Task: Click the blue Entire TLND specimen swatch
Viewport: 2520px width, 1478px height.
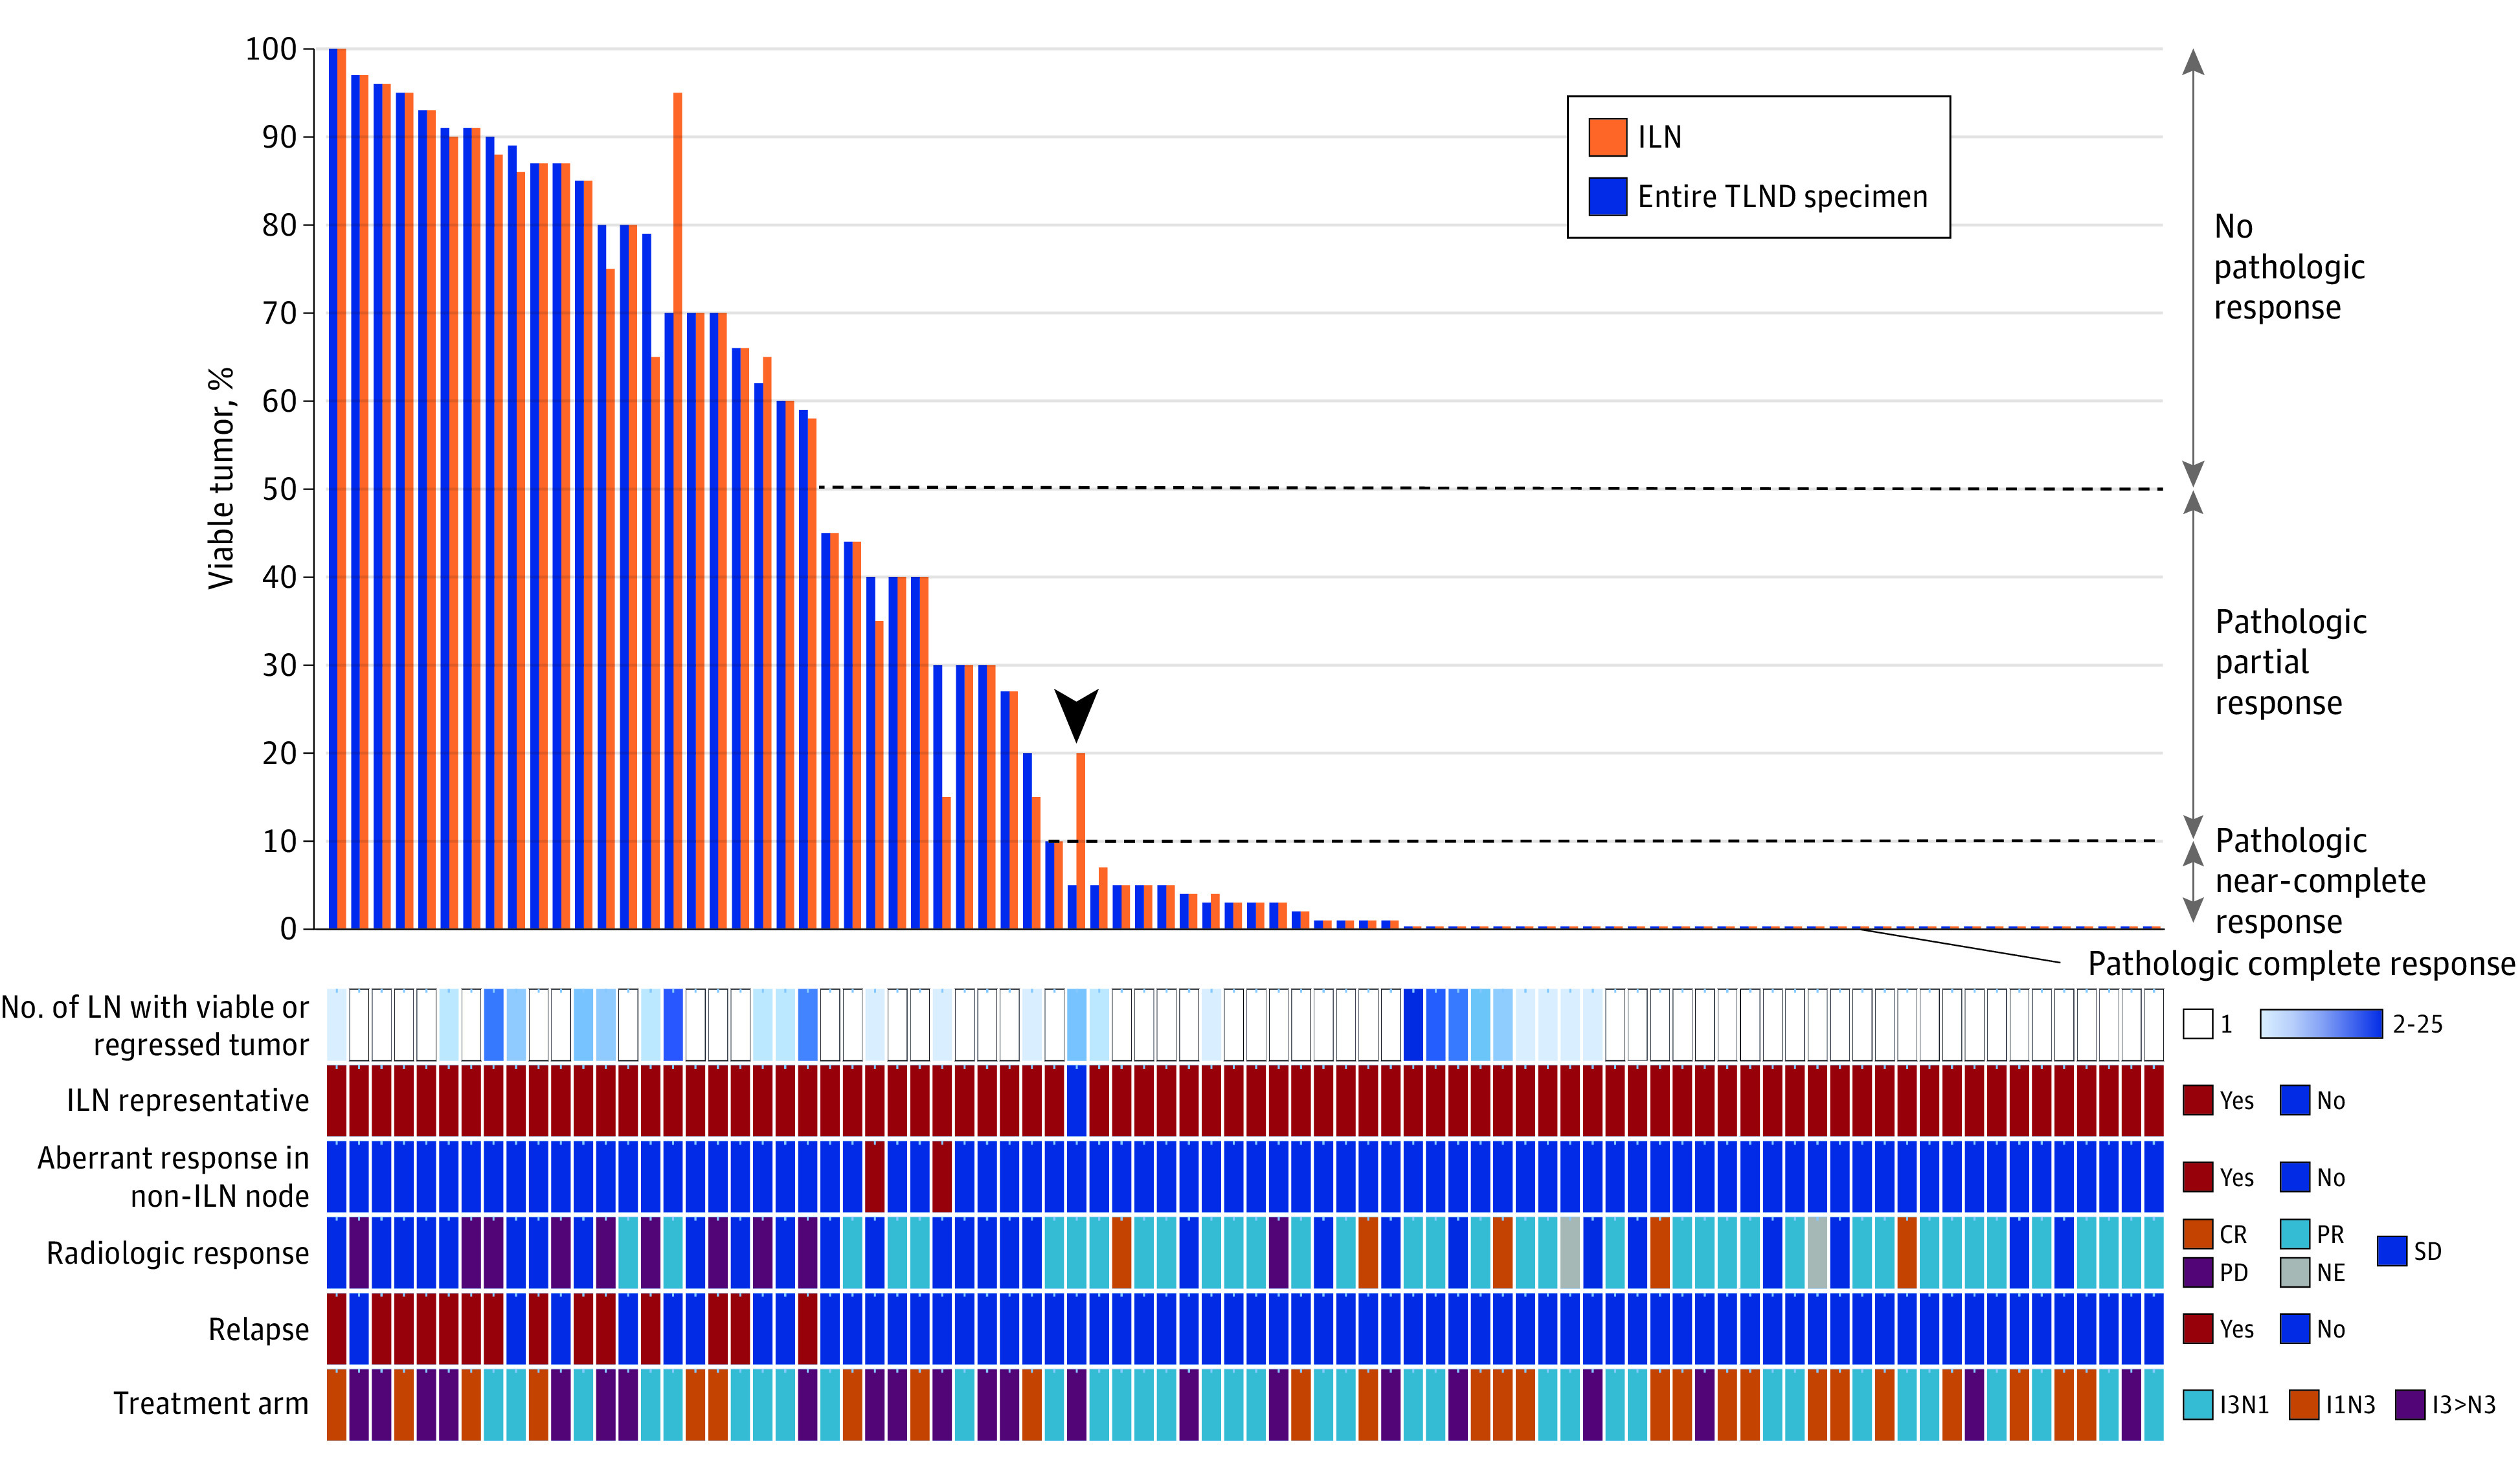Action: pos(1607,196)
